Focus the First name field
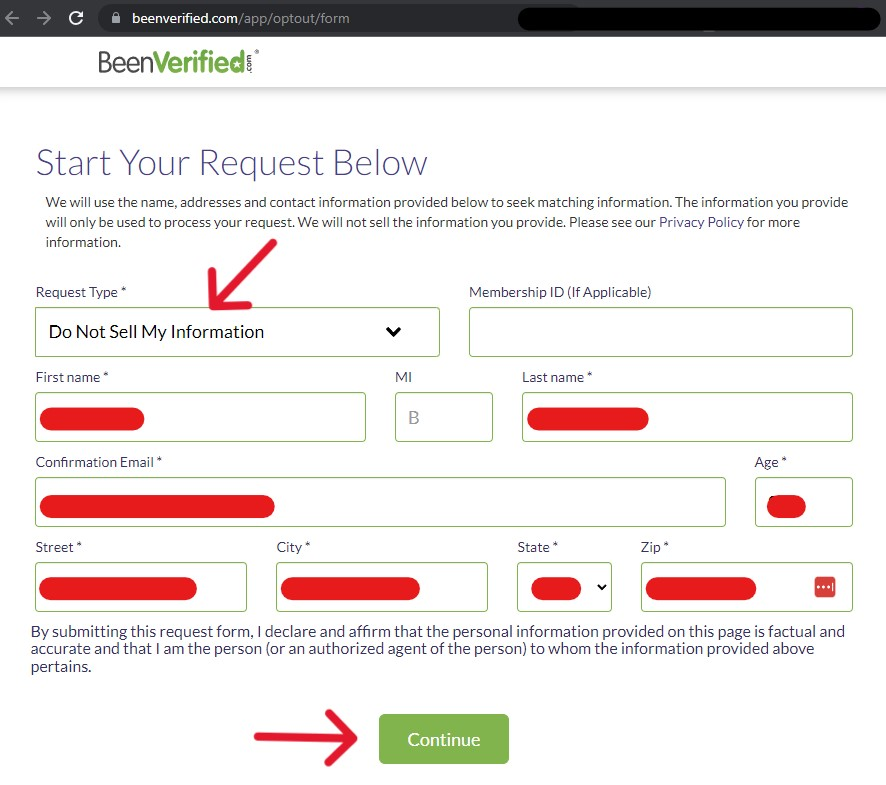Image resolution: width=886 pixels, height=785 pixels. (200, 417)
